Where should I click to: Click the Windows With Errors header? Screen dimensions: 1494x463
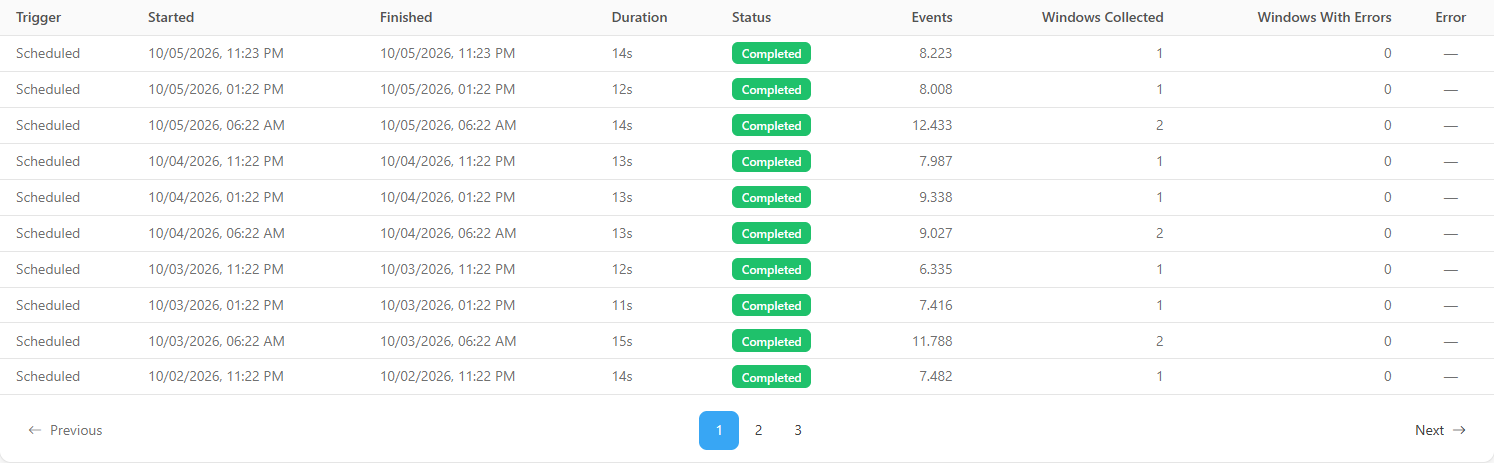1324,17
